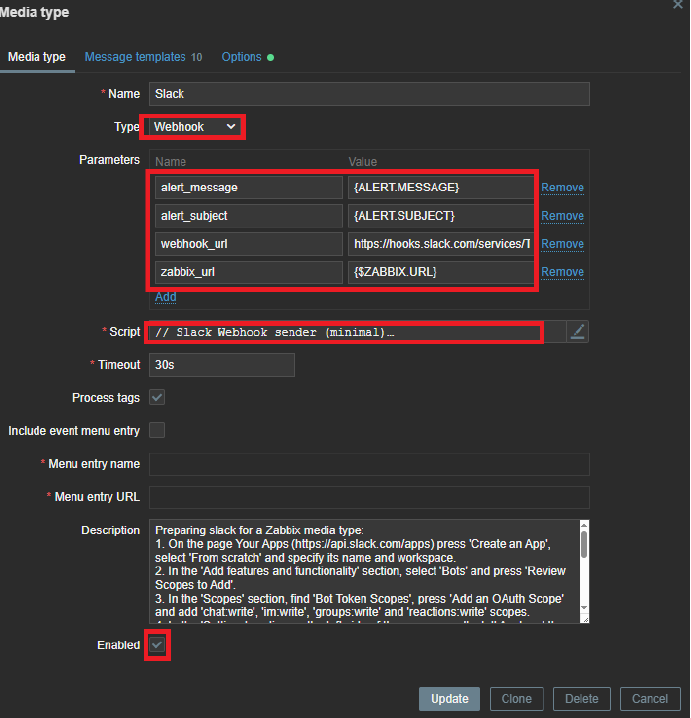Open the Script field with Slack Webhook sender
691x718 pixels.
(358, 332)
